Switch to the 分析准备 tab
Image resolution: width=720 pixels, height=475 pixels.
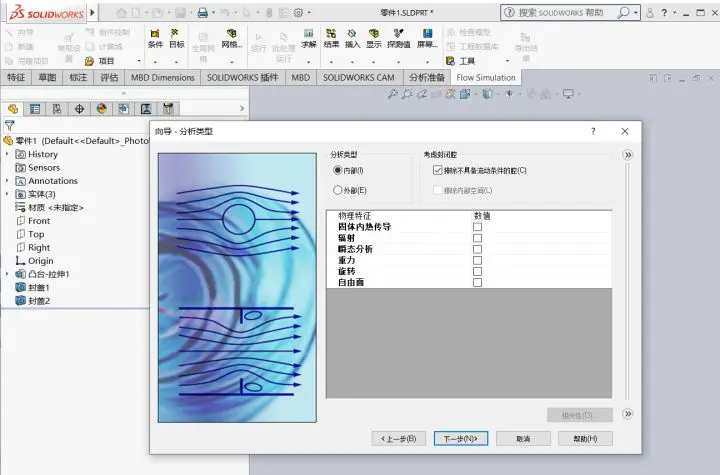click(x=427, y=78)
